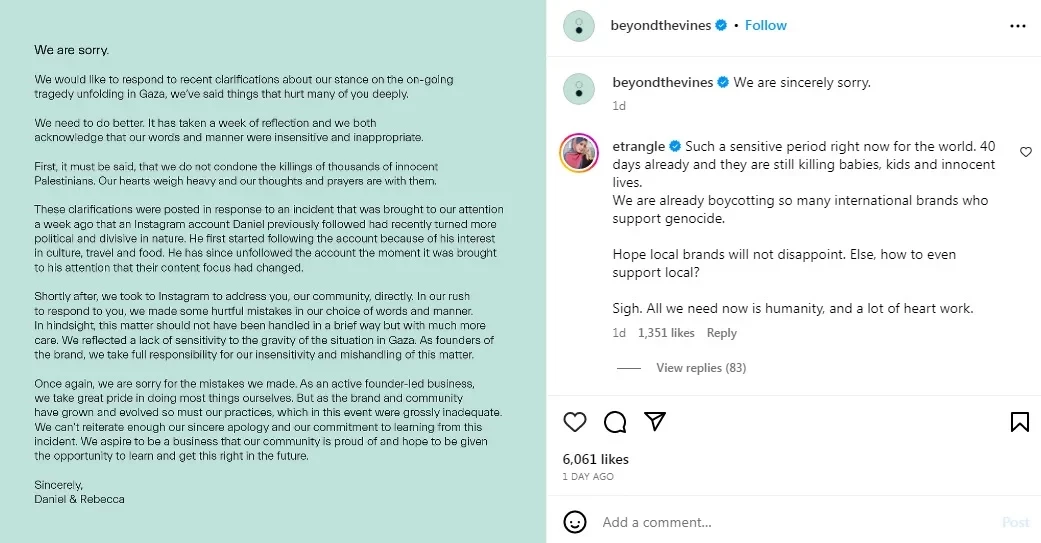This screenshot has height=543, width=1041.
Task: Like etrangle's comment with small heart
Action: coord(1026,152)
